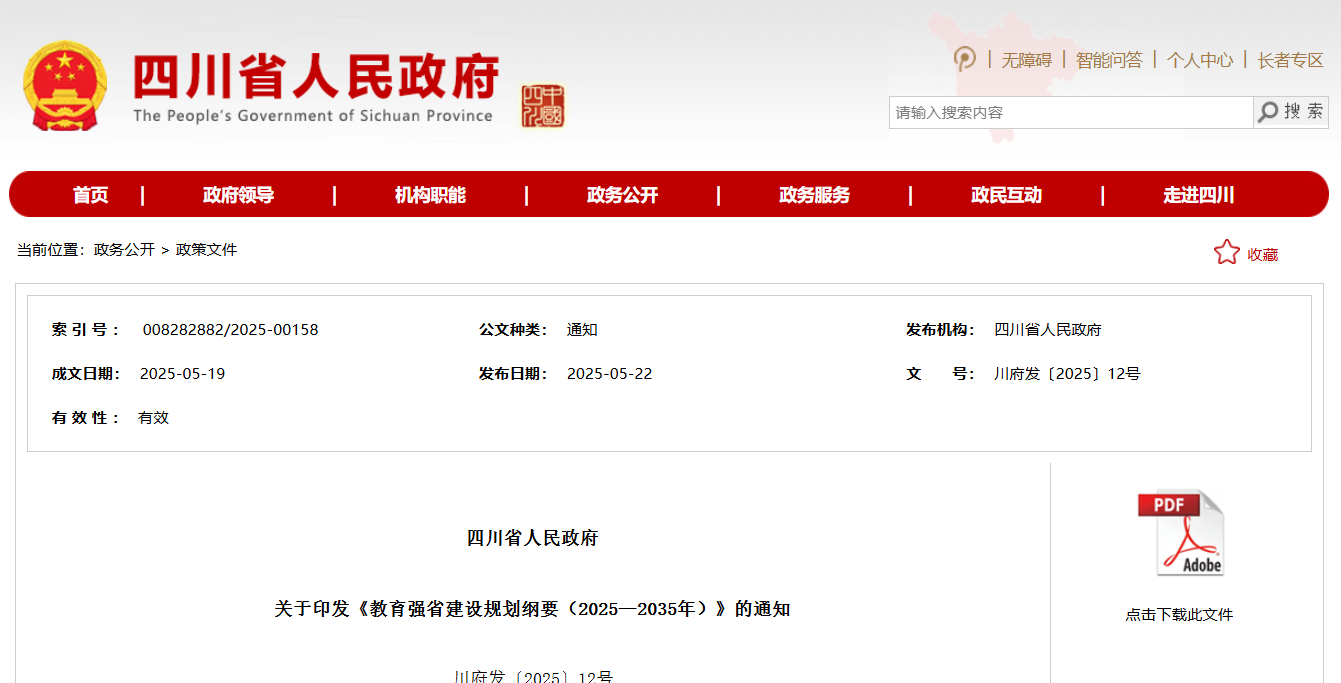This screenshot has height=683, width=1341.
Task: Navigate to 政务公开 in red menu bar
Action: (622, 195)
